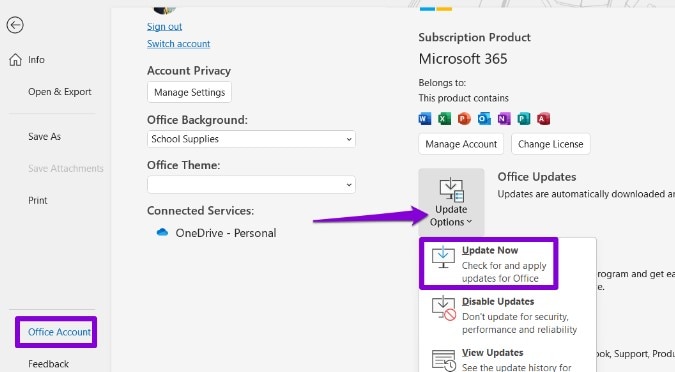Click the Office Updates heading
The image size is (675, 372).
[537, 177]
